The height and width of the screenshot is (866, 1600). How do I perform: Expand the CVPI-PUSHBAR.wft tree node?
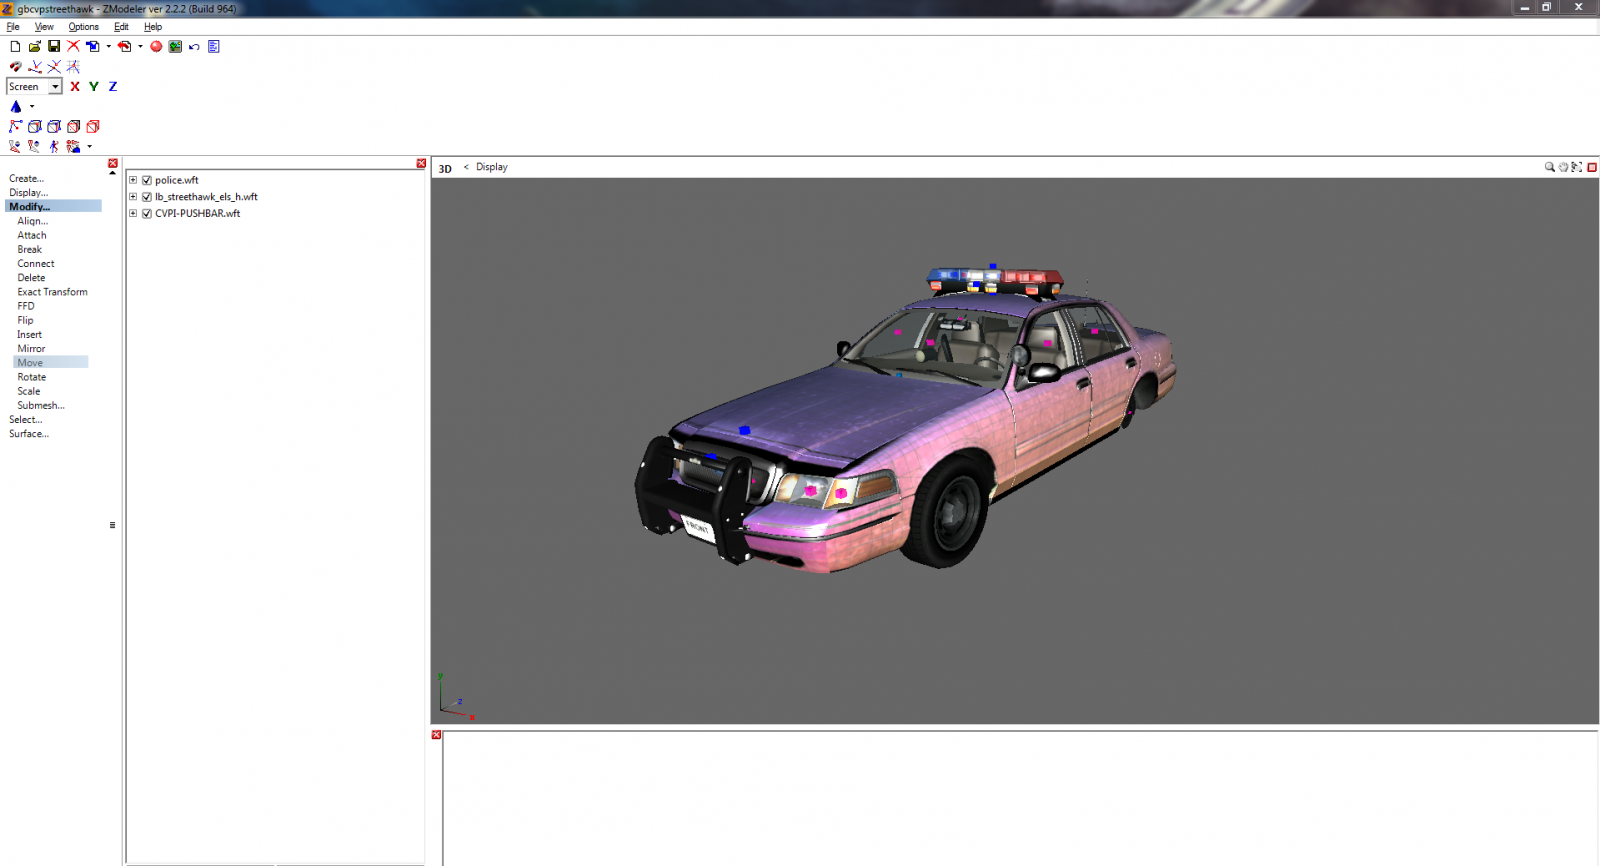tap(133, 213)
